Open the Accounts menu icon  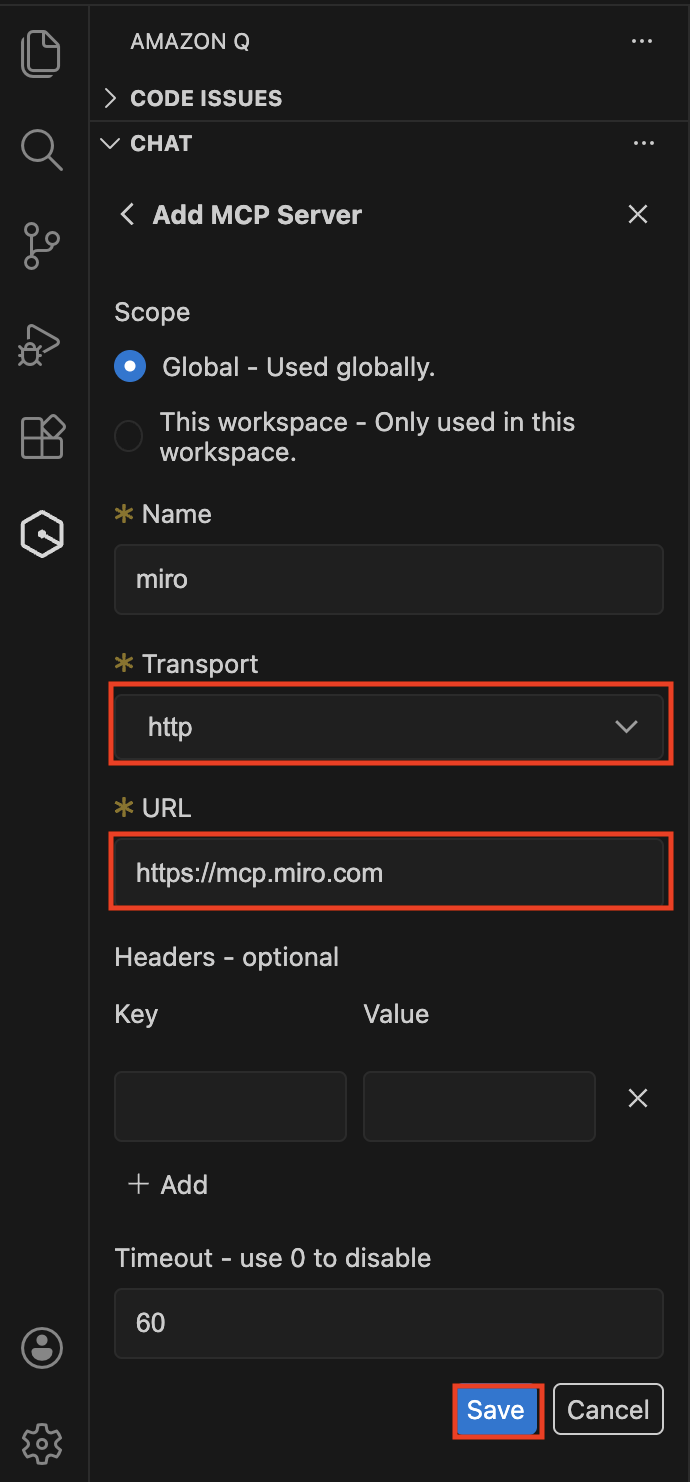(42, 1348)
